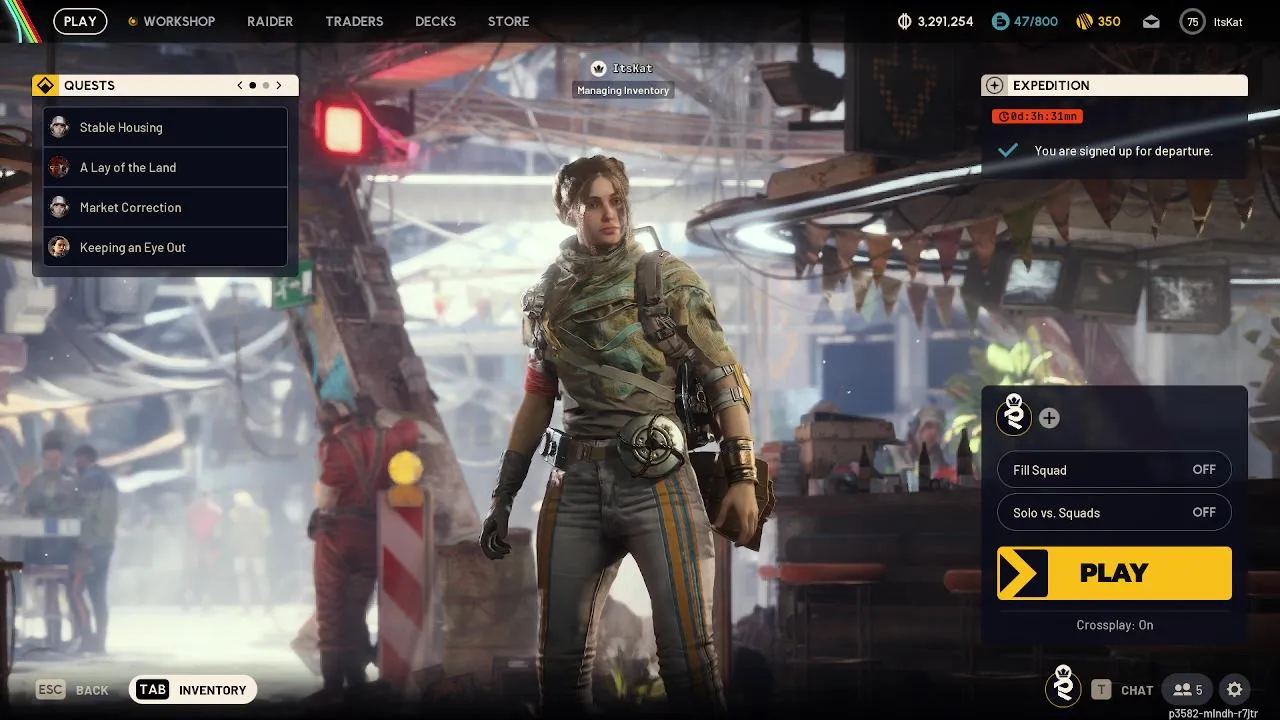This screenshot has height=720, width=1280.
Task: Go to previous quests page arrow
Action: click(240, 85)
